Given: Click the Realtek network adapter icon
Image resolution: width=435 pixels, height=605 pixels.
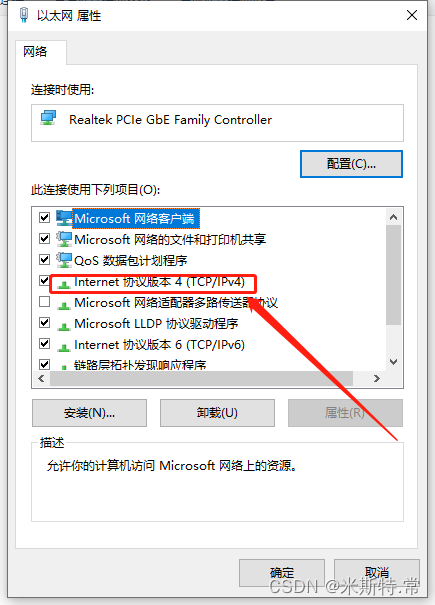Looking at the screenshot, I should pyautogui.click(x=49, y=118).
